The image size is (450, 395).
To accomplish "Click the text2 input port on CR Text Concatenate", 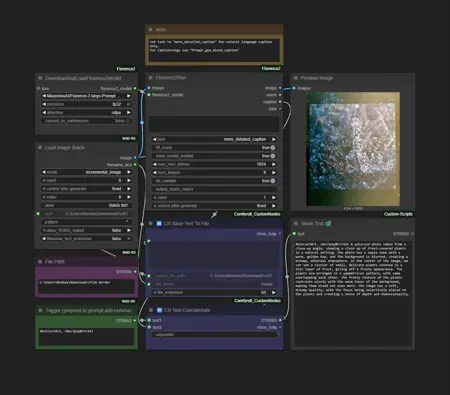I will pyautogui.click(x=149, y=327).
